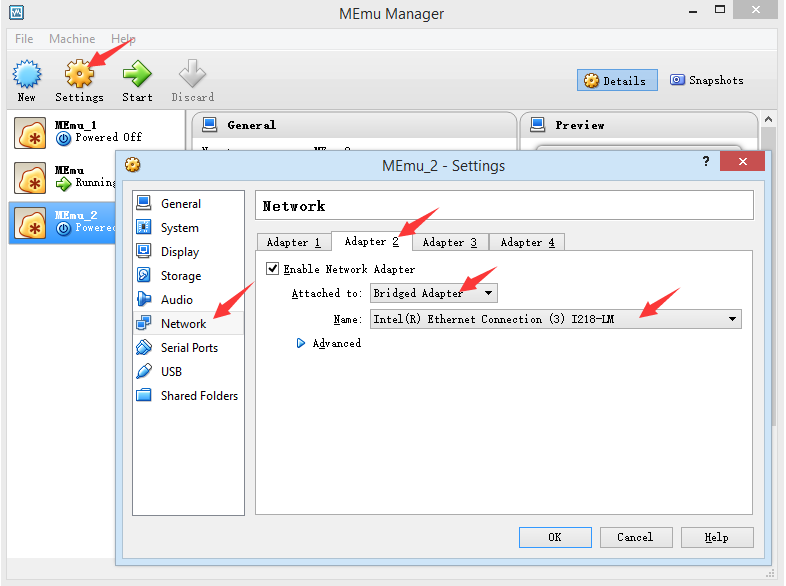Toggle Enable Network Adapter checkbox
The width and height of the screenshot is (786, 586).
pos(273,269)
